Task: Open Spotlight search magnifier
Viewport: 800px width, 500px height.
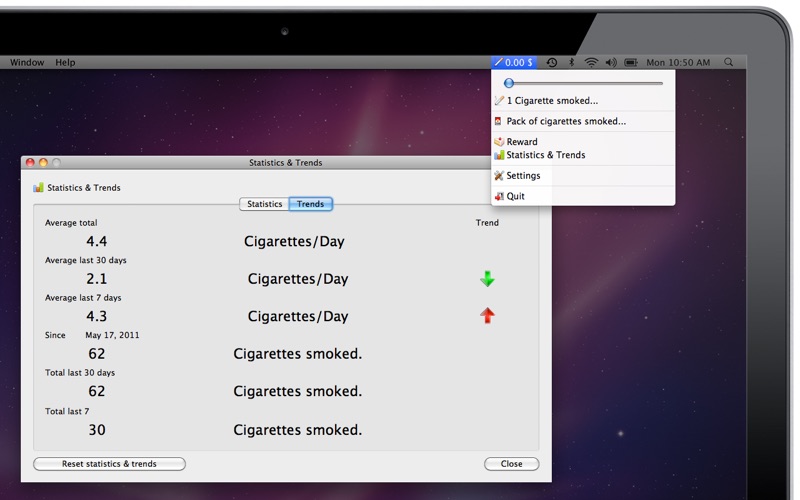Action: pyautogui.click(x=729, y=62)
